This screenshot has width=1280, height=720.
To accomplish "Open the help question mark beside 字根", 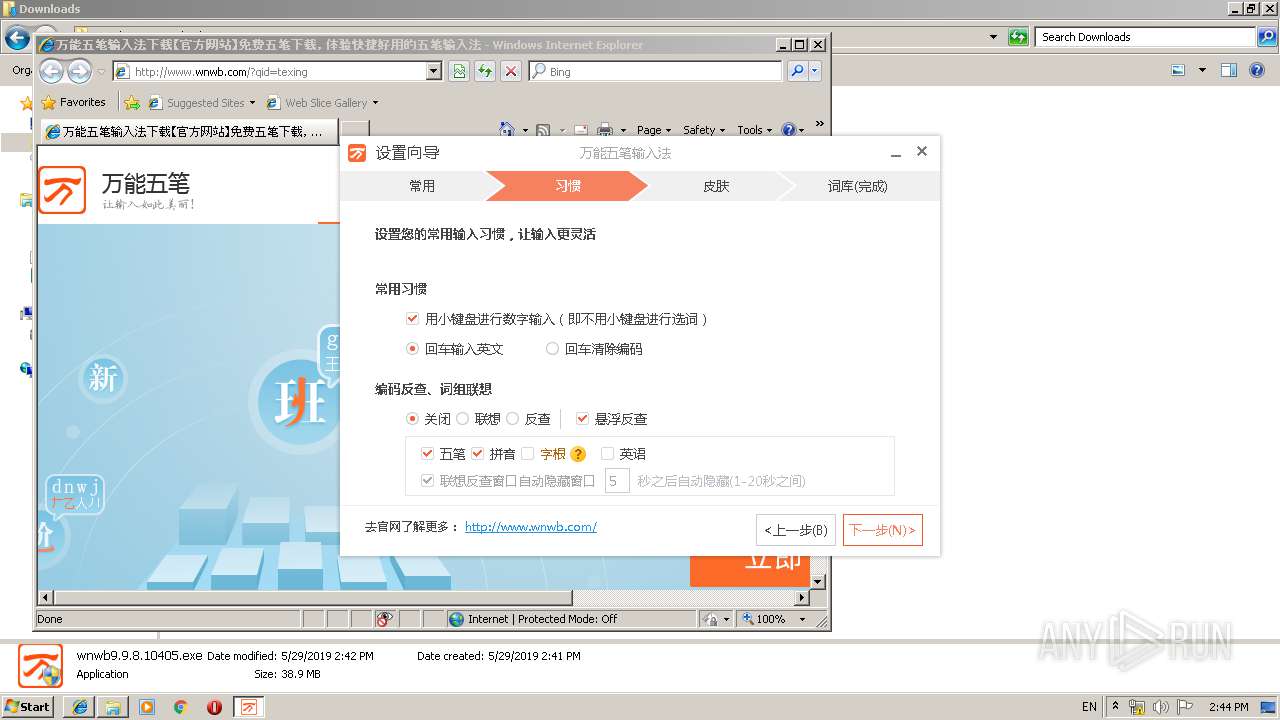I will pyautogui.click(x=578, y=454).
